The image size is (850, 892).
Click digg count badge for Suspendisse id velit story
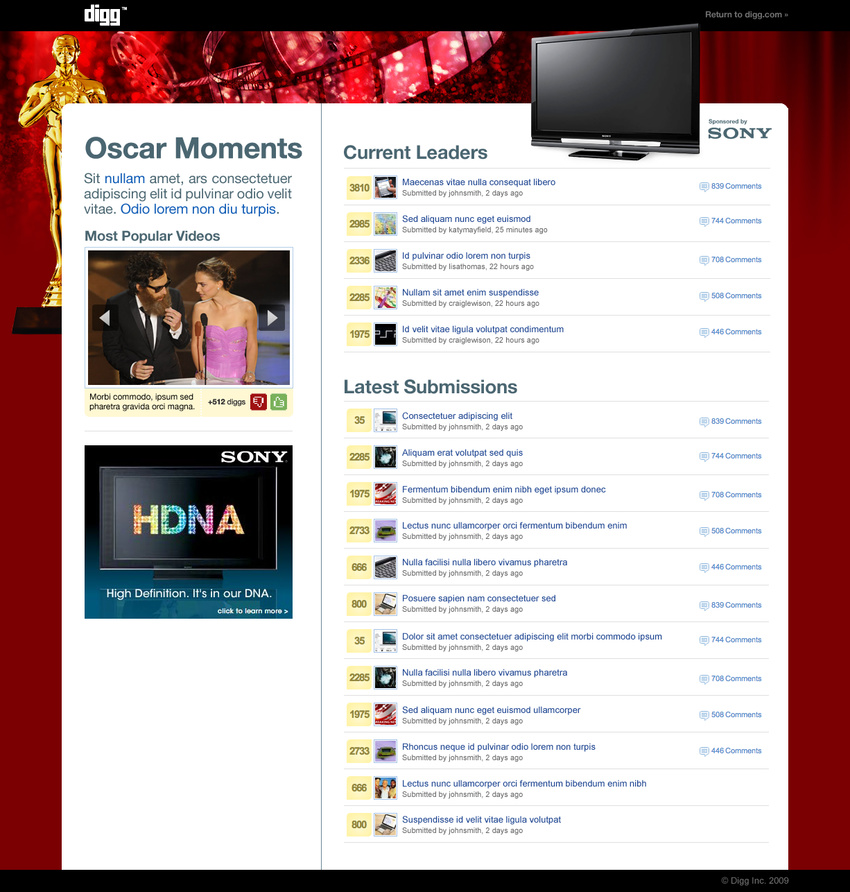[359, 825]
